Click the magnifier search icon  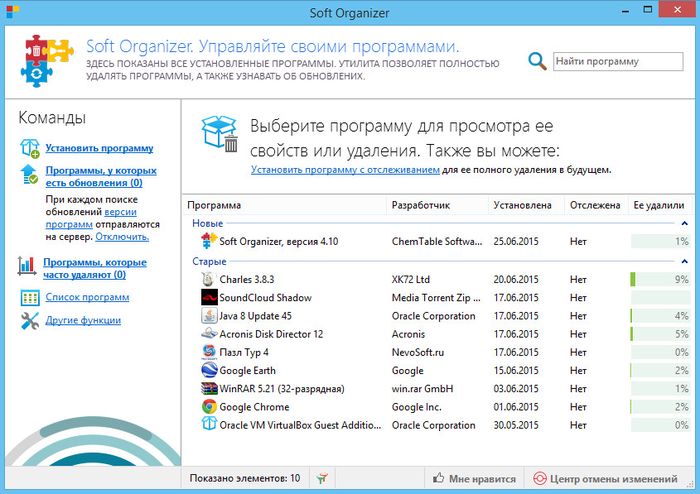pos(538,61)
